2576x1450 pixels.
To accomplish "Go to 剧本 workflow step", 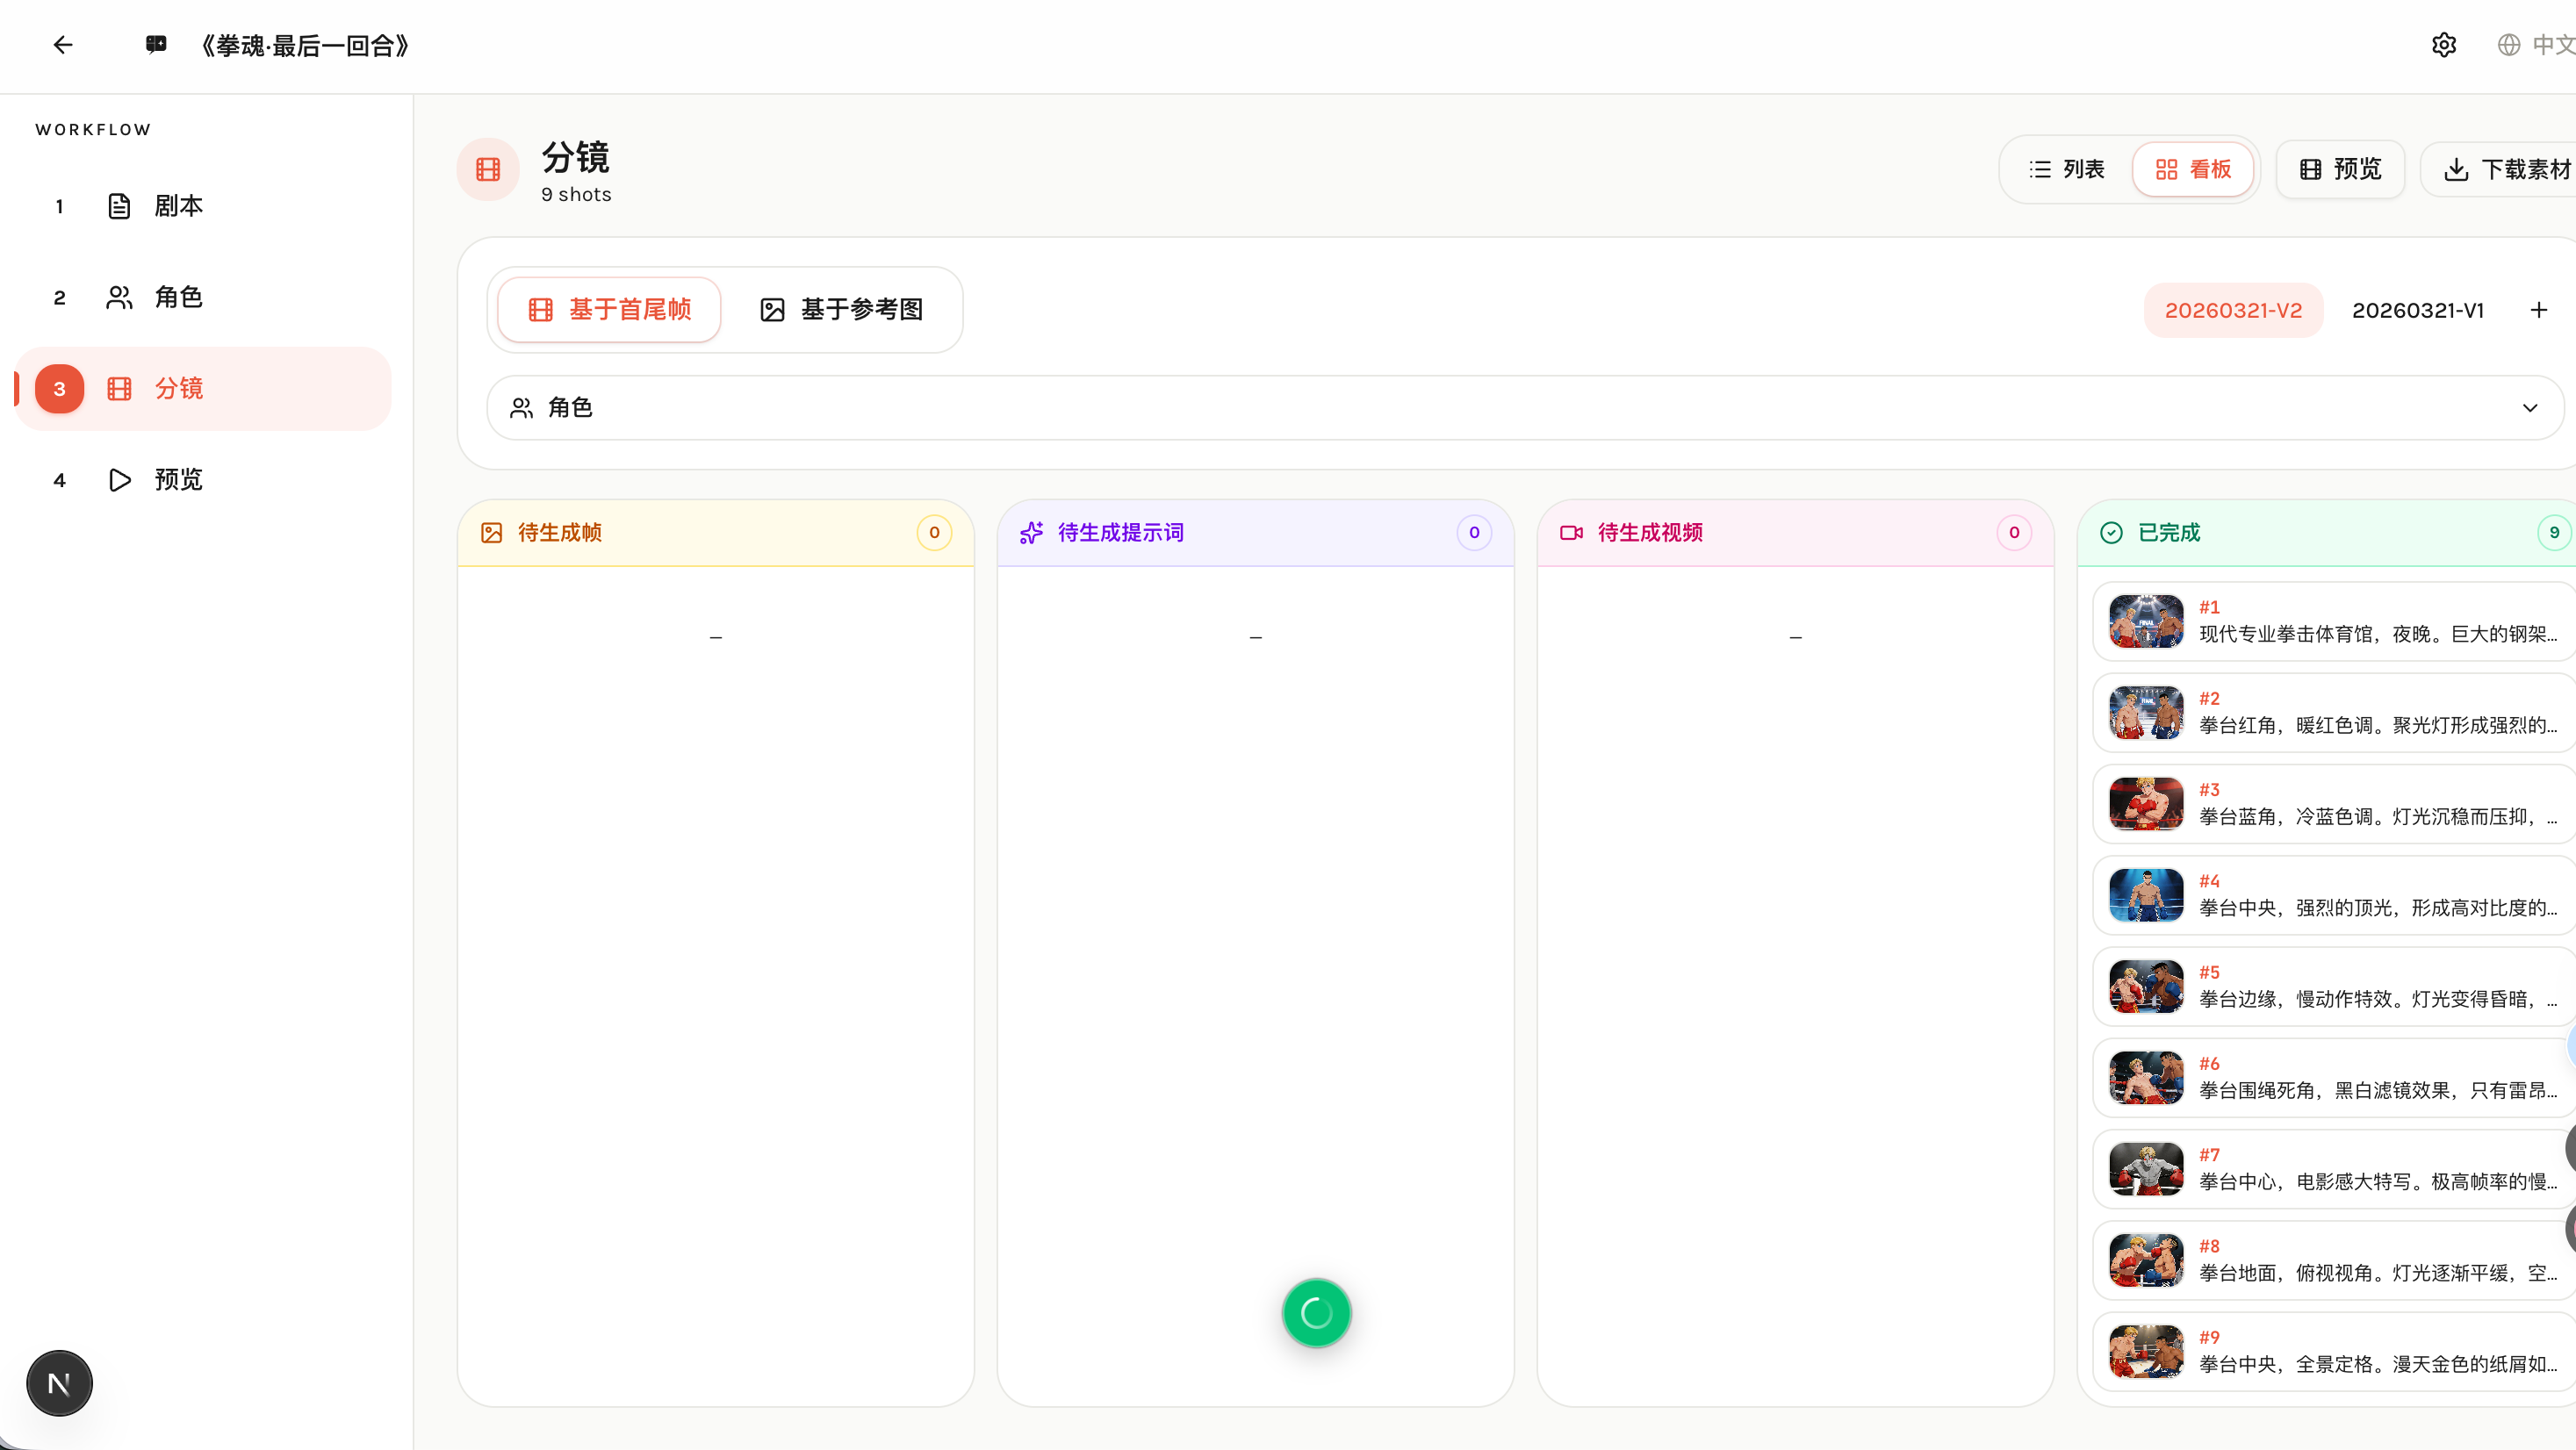I will pos(178,206).
